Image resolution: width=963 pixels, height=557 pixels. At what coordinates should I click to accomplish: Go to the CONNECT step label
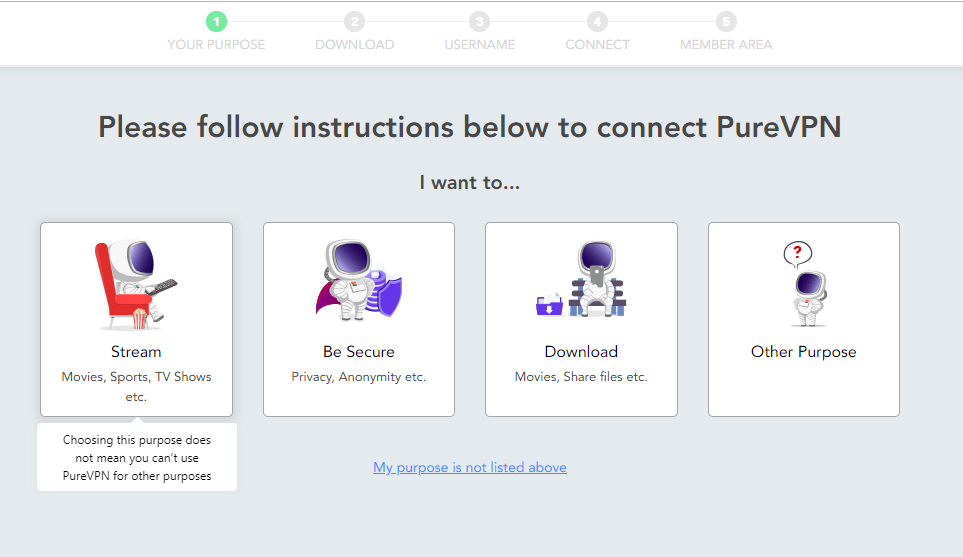[x=597, y=45]
